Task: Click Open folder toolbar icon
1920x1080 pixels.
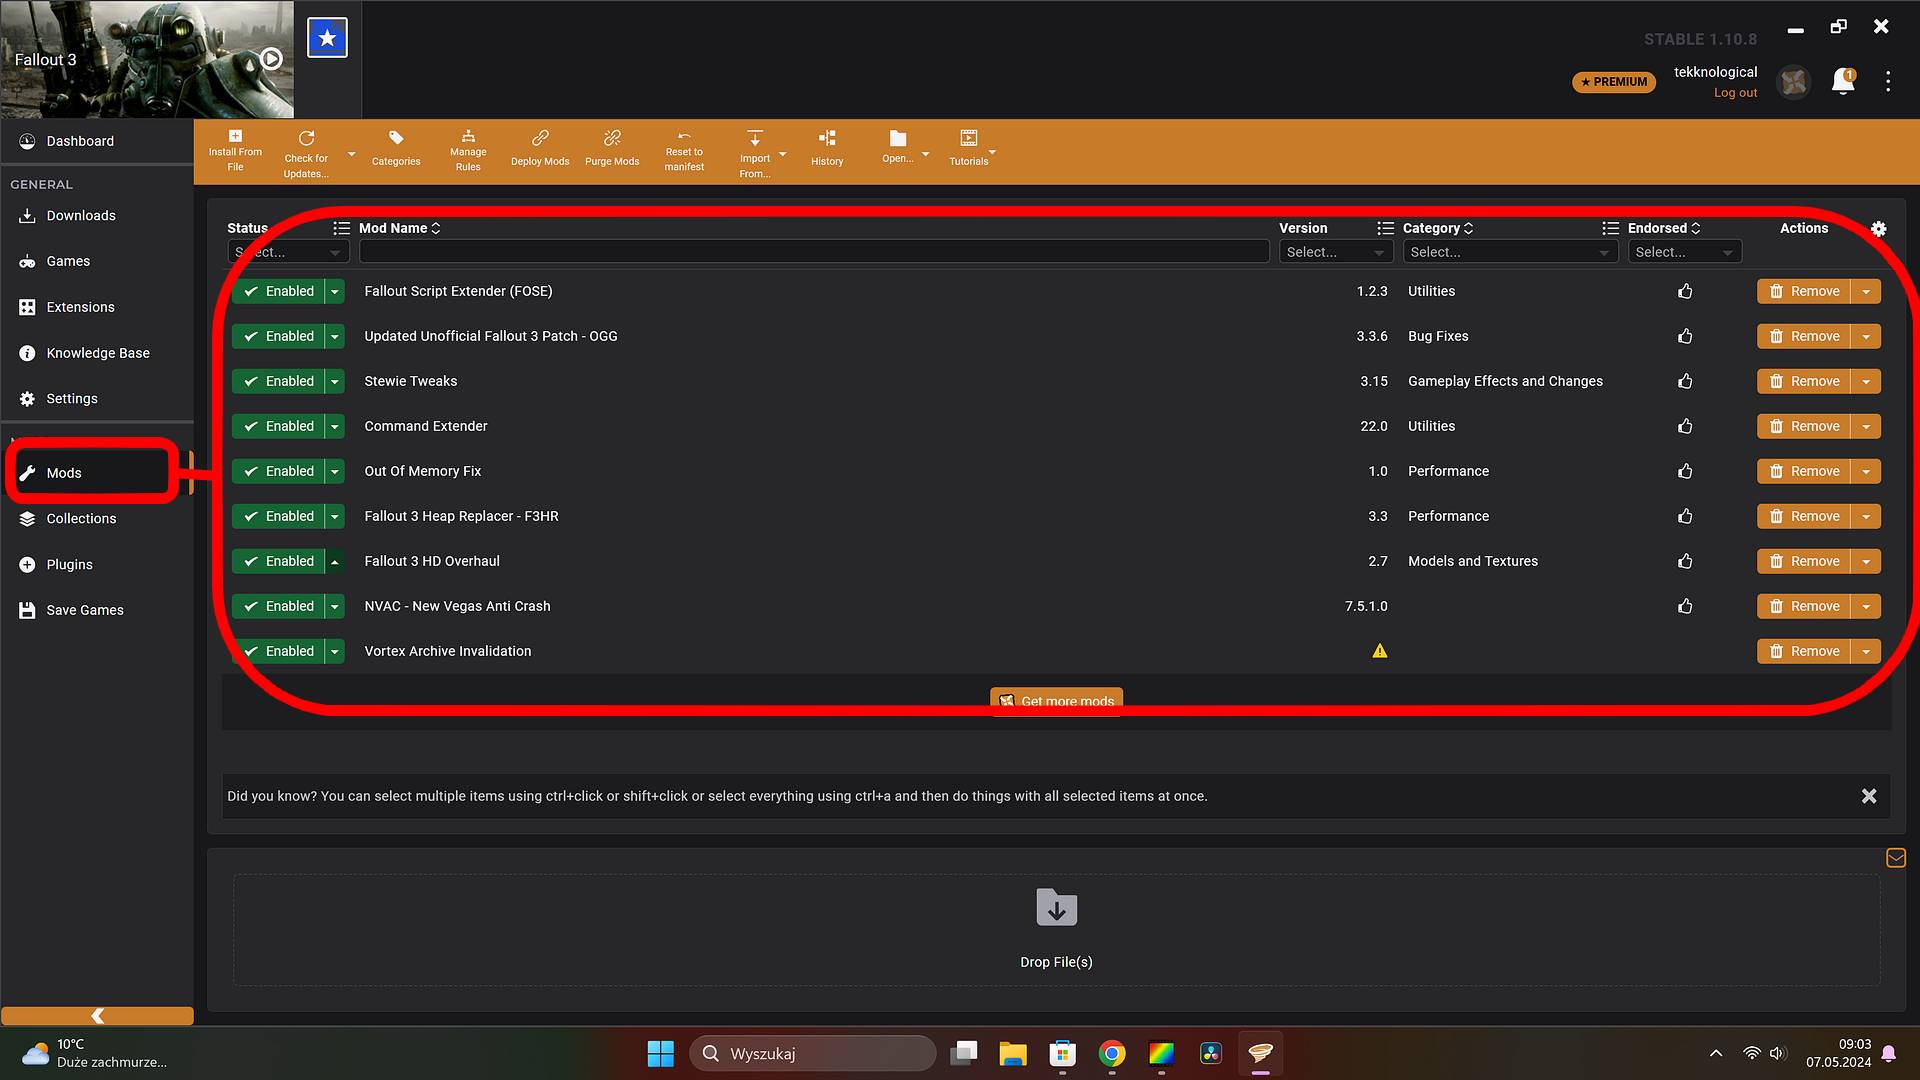Action: point(898,139)
